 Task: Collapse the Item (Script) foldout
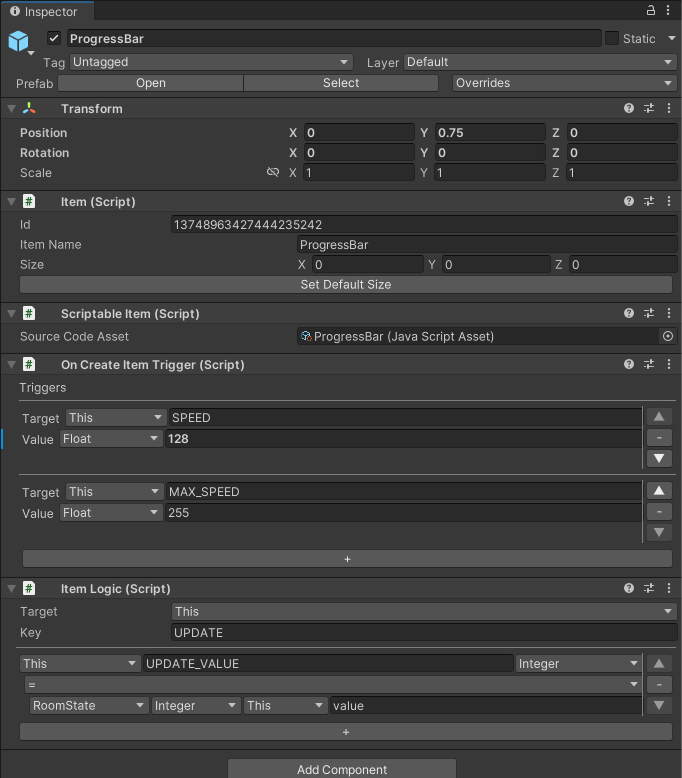point(11,201)
